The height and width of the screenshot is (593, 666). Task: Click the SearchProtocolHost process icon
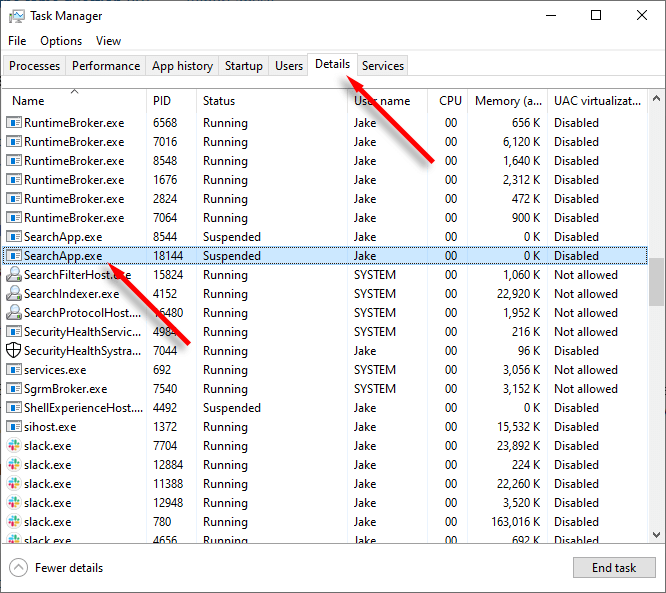pos(14,313)
